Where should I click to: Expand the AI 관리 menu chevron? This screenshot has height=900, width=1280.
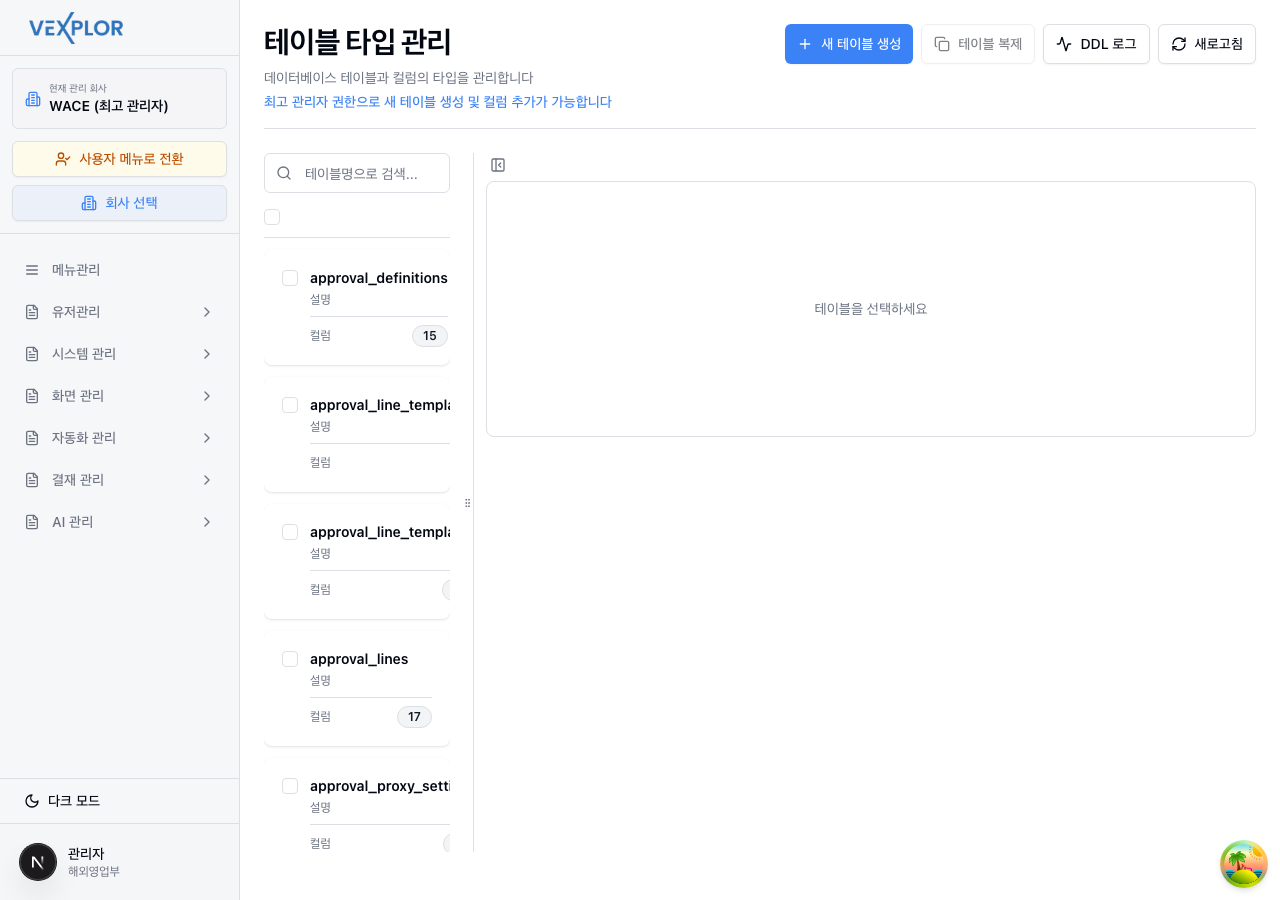pyautogui.click(x=207, y=522)
